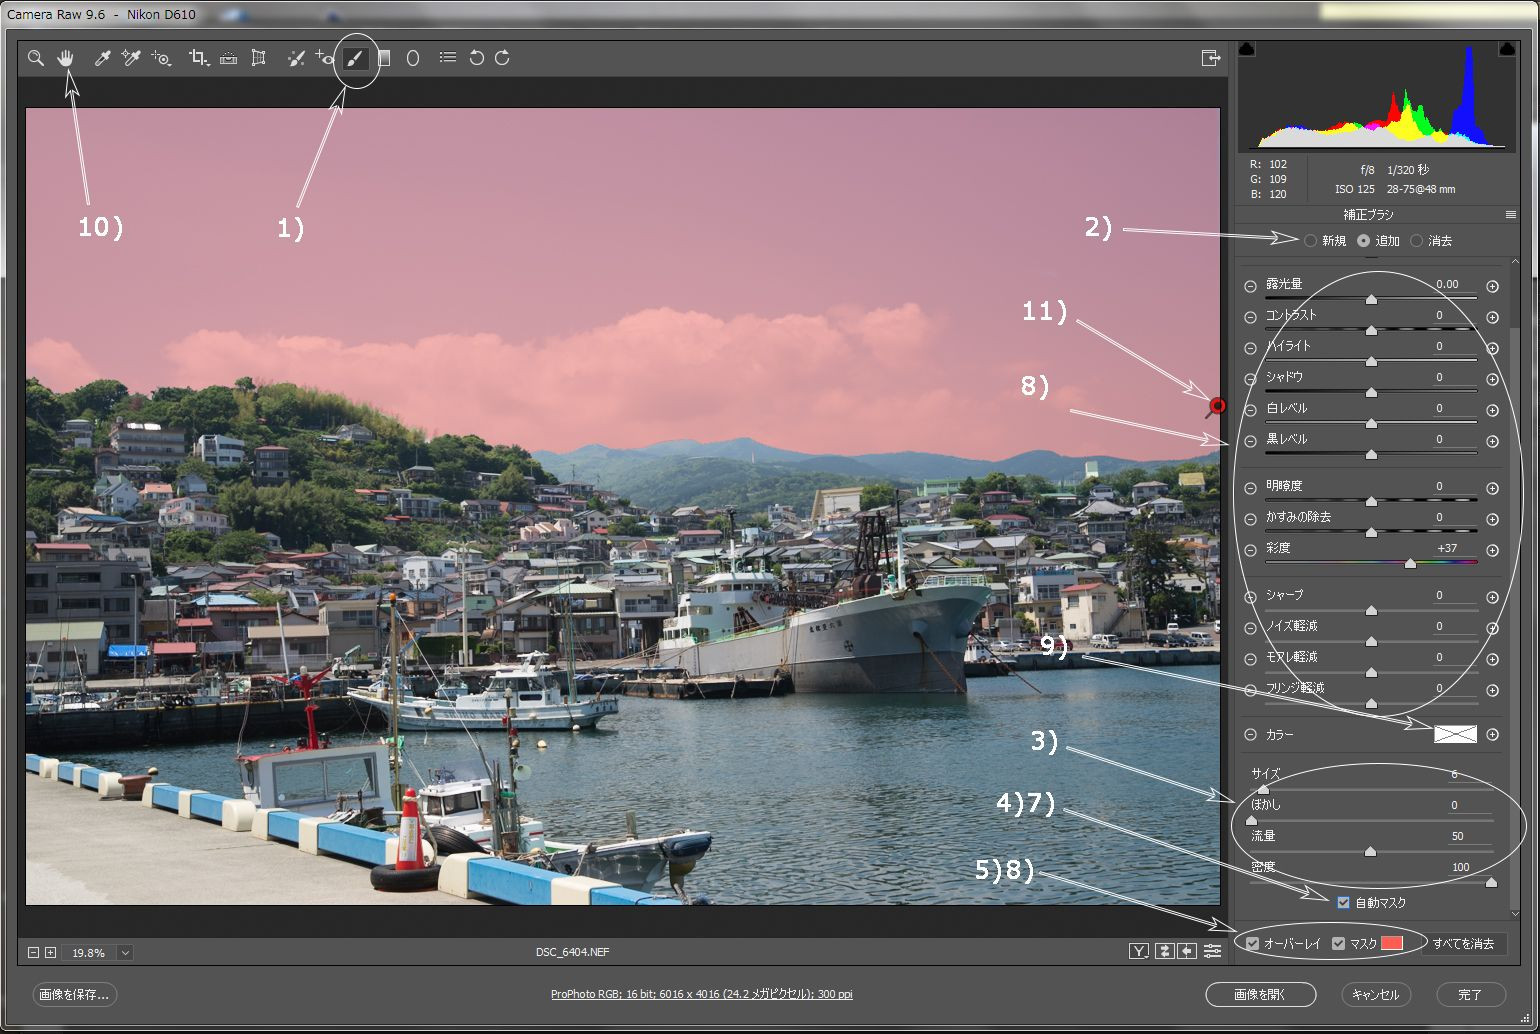Image resolution: width=1540 pixels, height=1034 pixels.
Task: Open the ProPhoto RGB workflow options link
Action: tap(701, 994)
